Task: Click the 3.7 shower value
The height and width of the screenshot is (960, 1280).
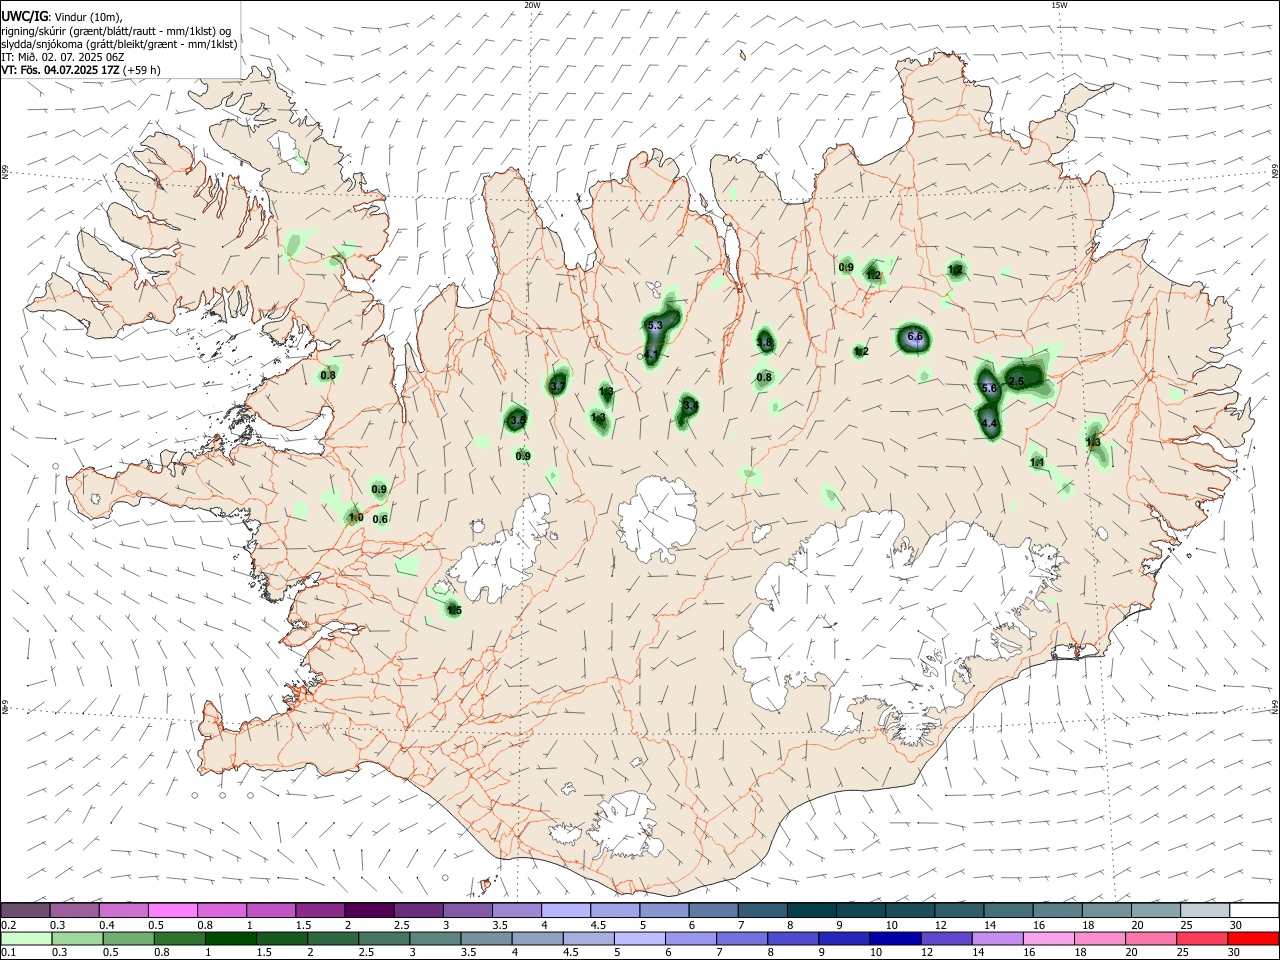Action: [x=558, y=386]
